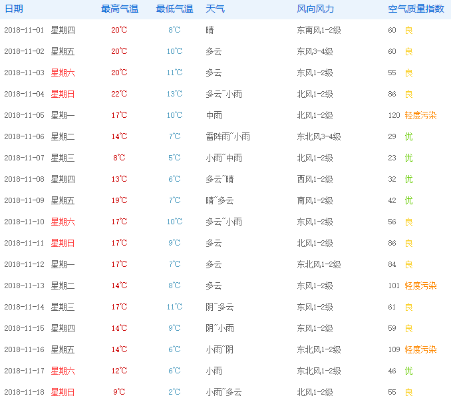
Task: Select the 8℃ high temperature for 2018-11-07
Action: click(119, 158)
